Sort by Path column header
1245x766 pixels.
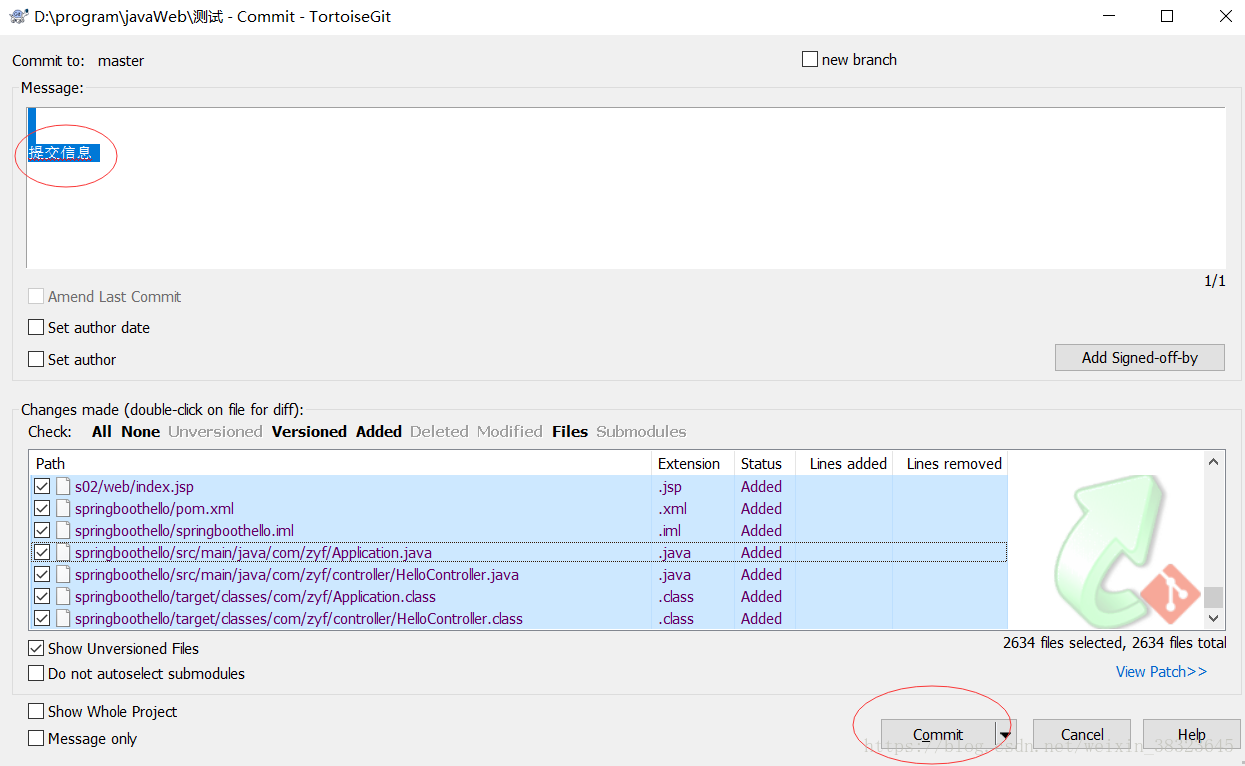click(340, 464)
